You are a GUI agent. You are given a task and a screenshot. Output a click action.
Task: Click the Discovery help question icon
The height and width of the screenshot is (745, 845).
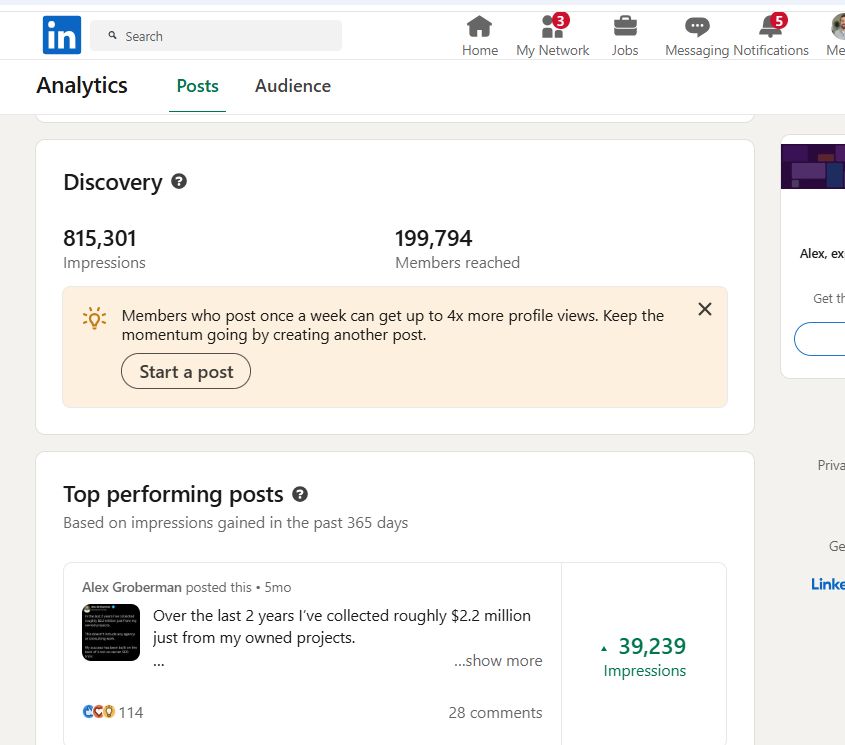click(x=179, y=182)
